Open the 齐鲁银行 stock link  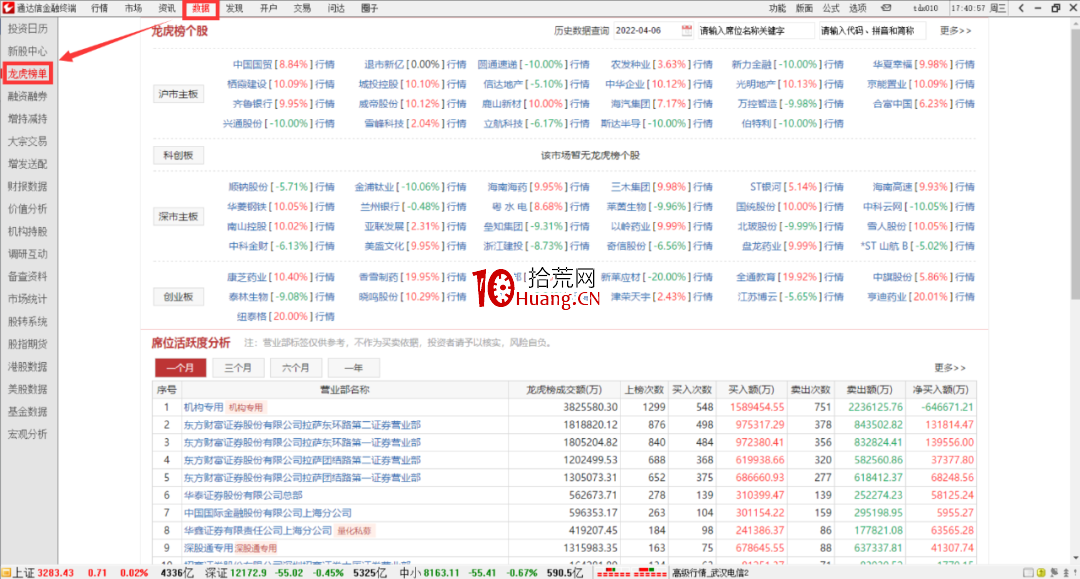click(252, 104)
